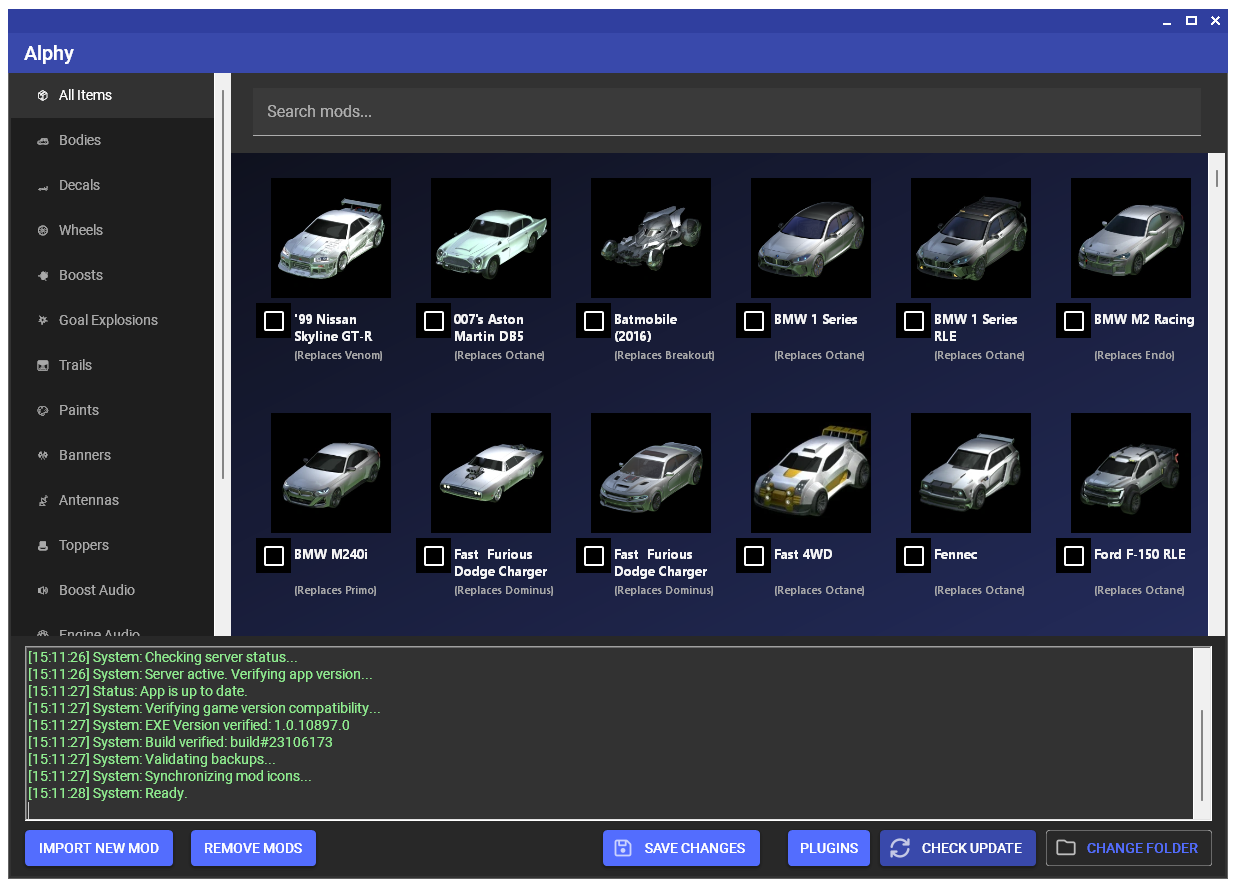Click 'Build verified: build#23106173' log line
Image resolution: width=1235 pixels, height=886 pixels.
pos(180,743)
